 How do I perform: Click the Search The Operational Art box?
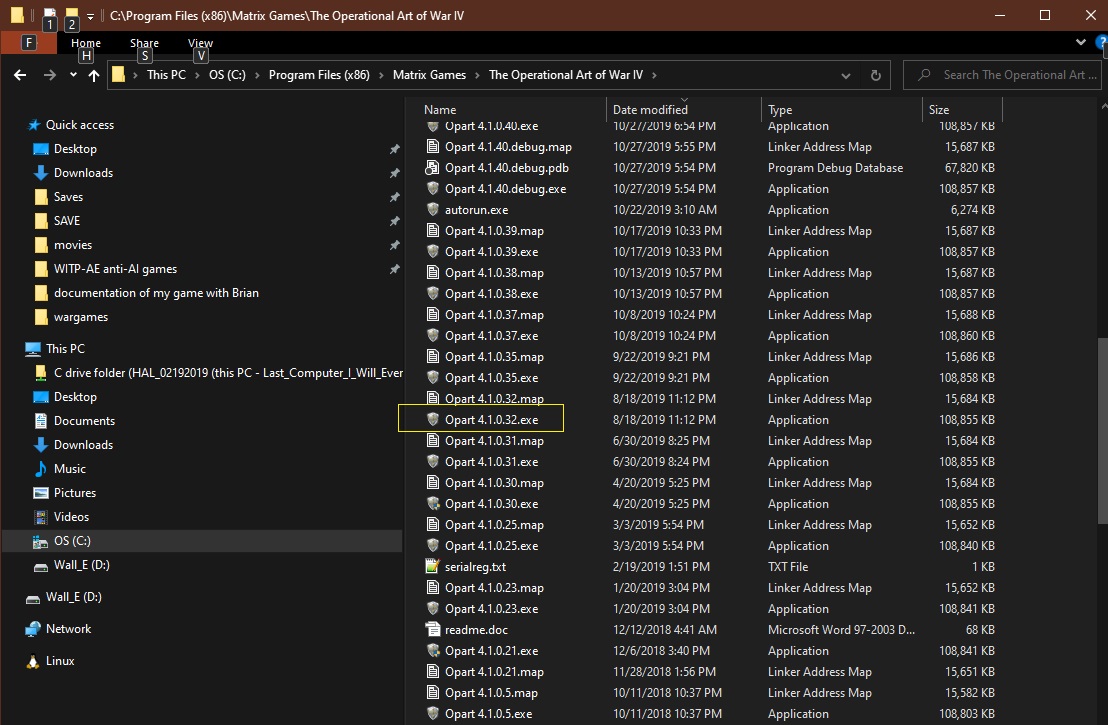[1001, 75]
